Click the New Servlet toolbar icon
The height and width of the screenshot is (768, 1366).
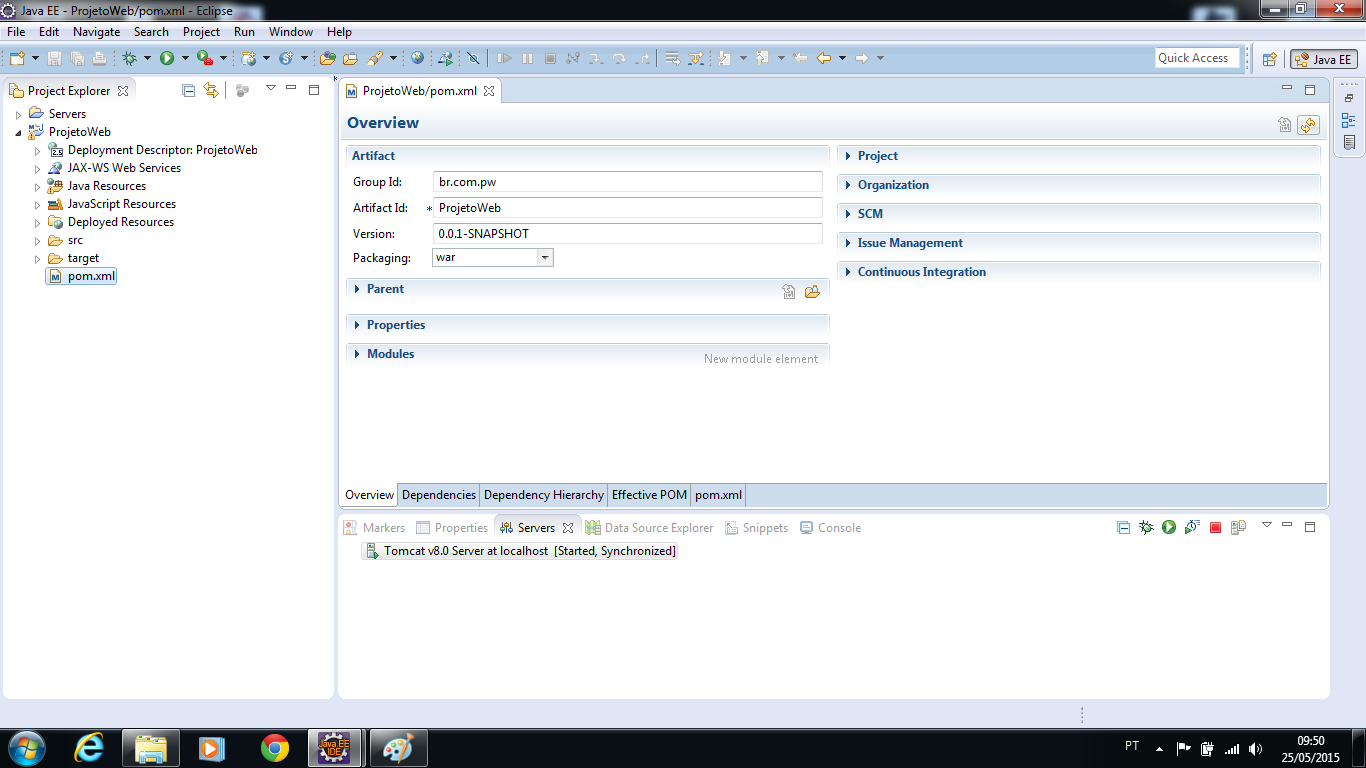click(x=286, y=58)
